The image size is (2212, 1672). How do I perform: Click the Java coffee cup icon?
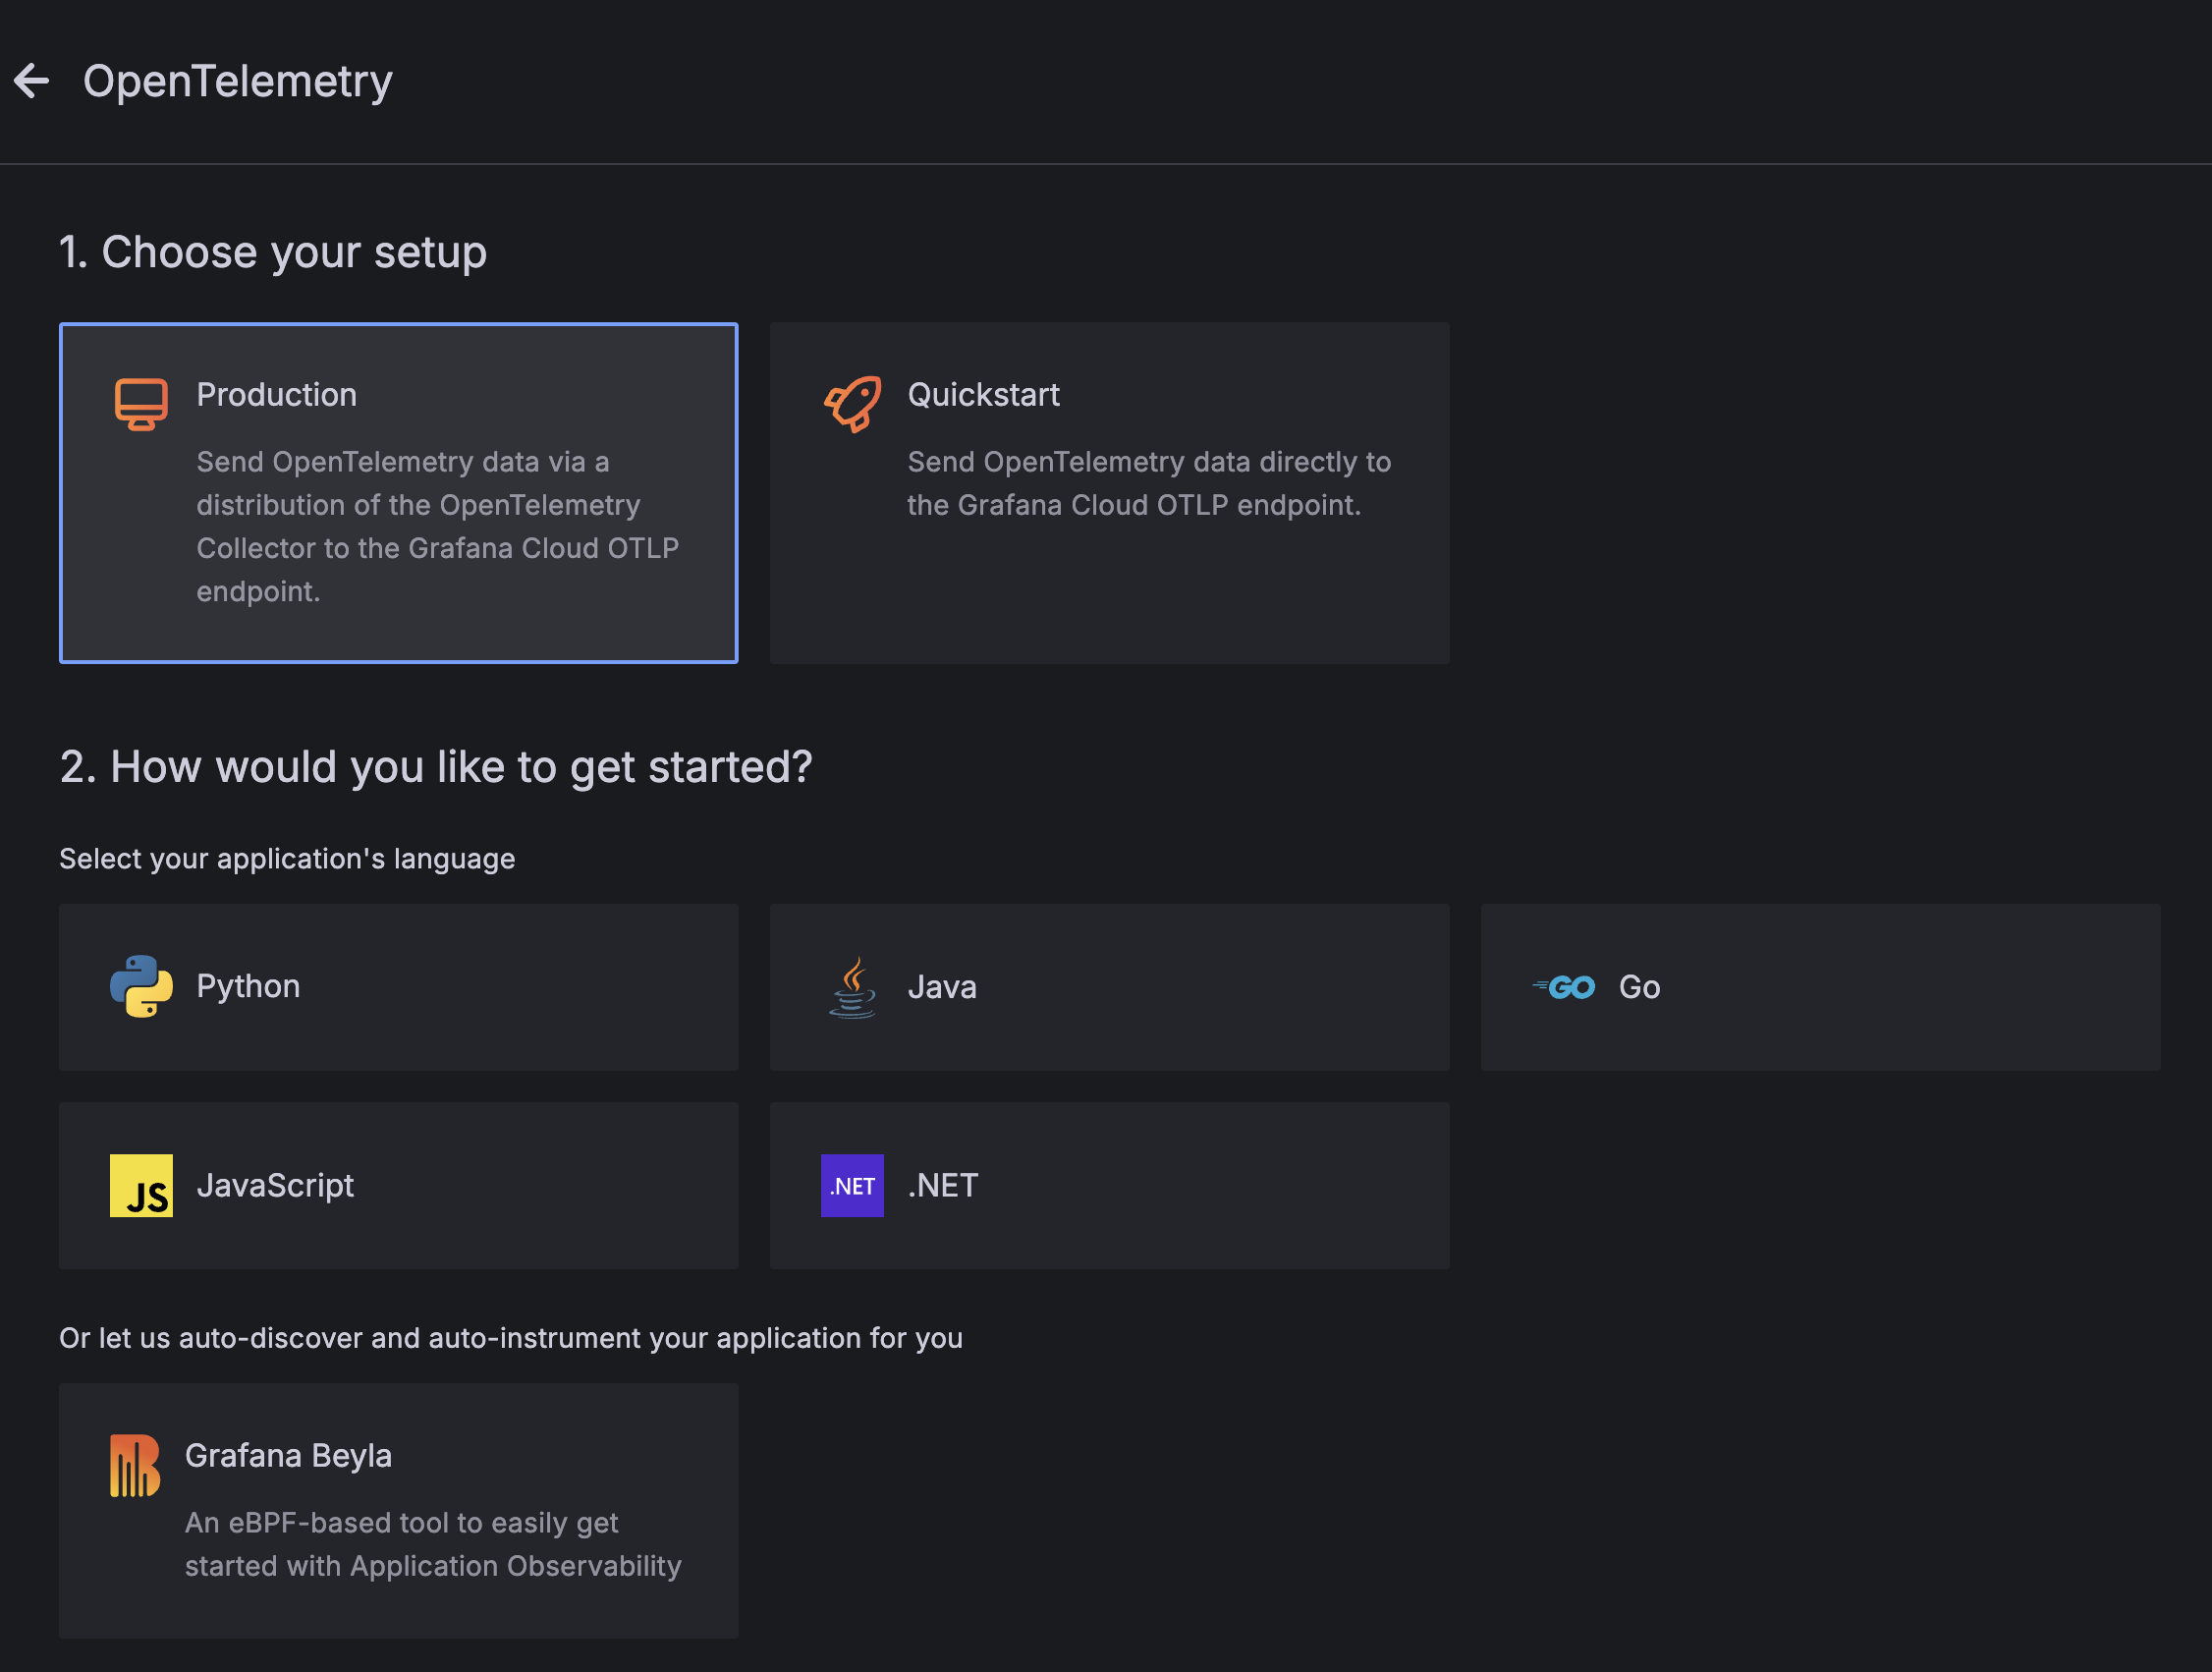click(x=852, y=986)
